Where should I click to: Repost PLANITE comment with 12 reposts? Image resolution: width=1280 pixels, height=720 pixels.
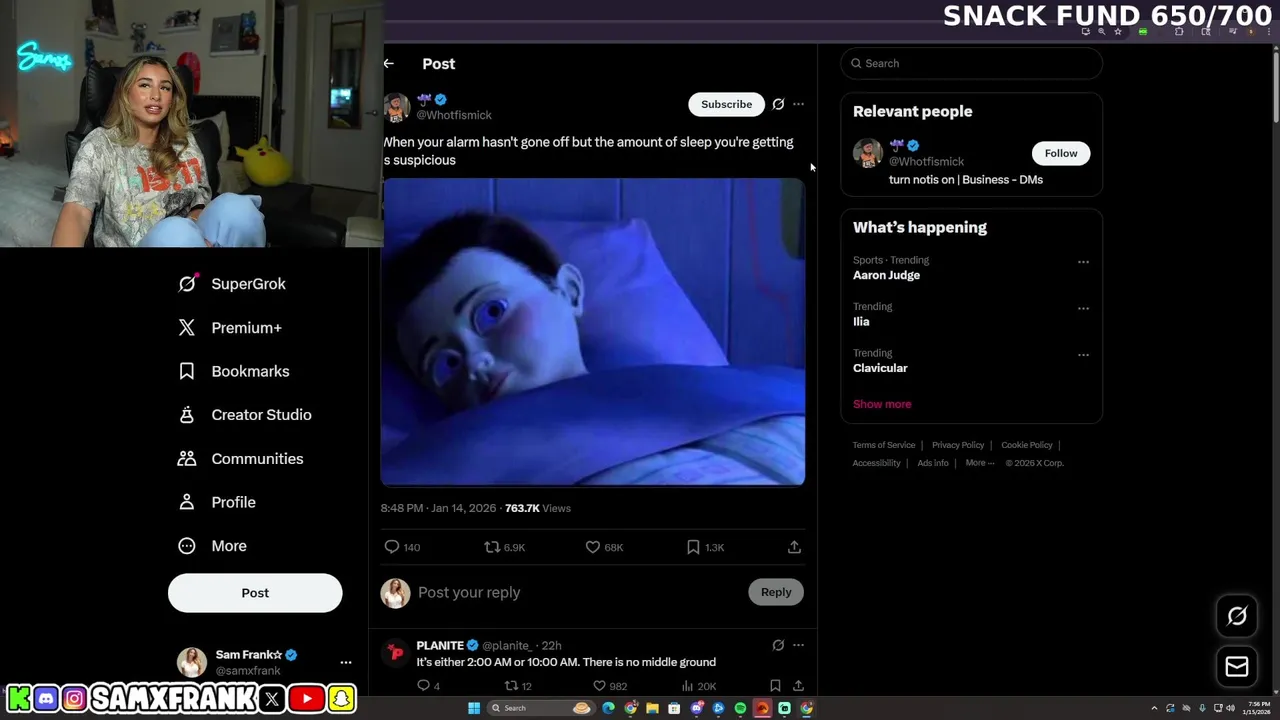(x=518, y=686)
